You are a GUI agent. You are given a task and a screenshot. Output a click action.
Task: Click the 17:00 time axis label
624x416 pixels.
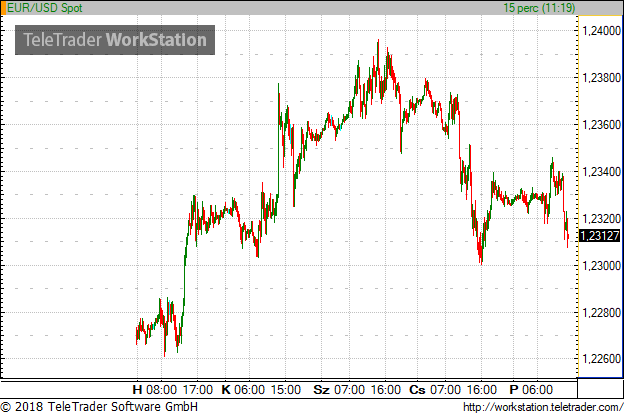tap(198, 389)
